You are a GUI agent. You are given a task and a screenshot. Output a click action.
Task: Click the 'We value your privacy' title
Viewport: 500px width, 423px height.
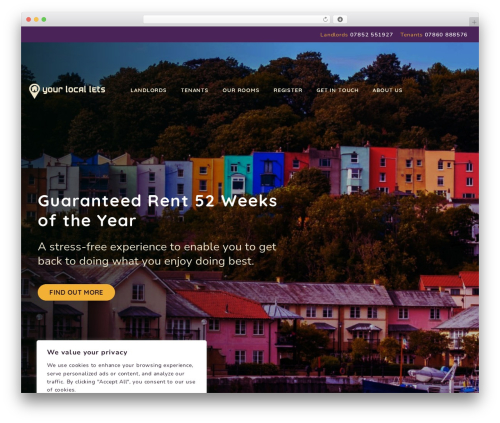coord(87,352)
